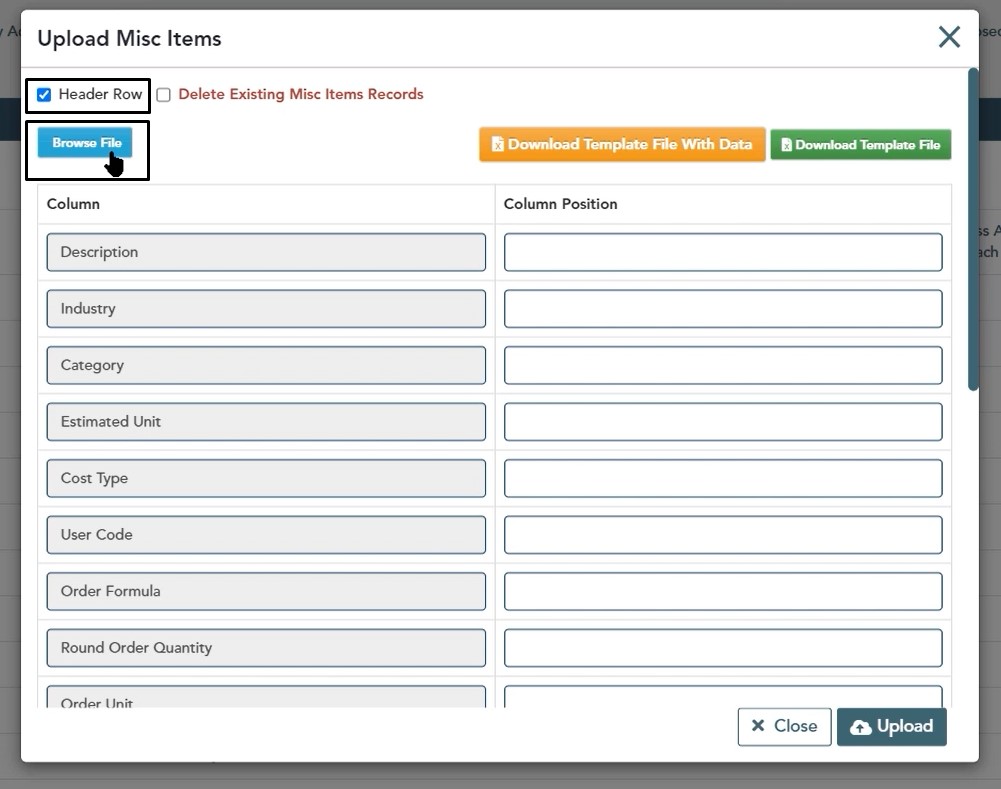The height and width of the screenshot is (789, 1001).
Task: Click the X icon on the Close button
Action: [758, 727]
